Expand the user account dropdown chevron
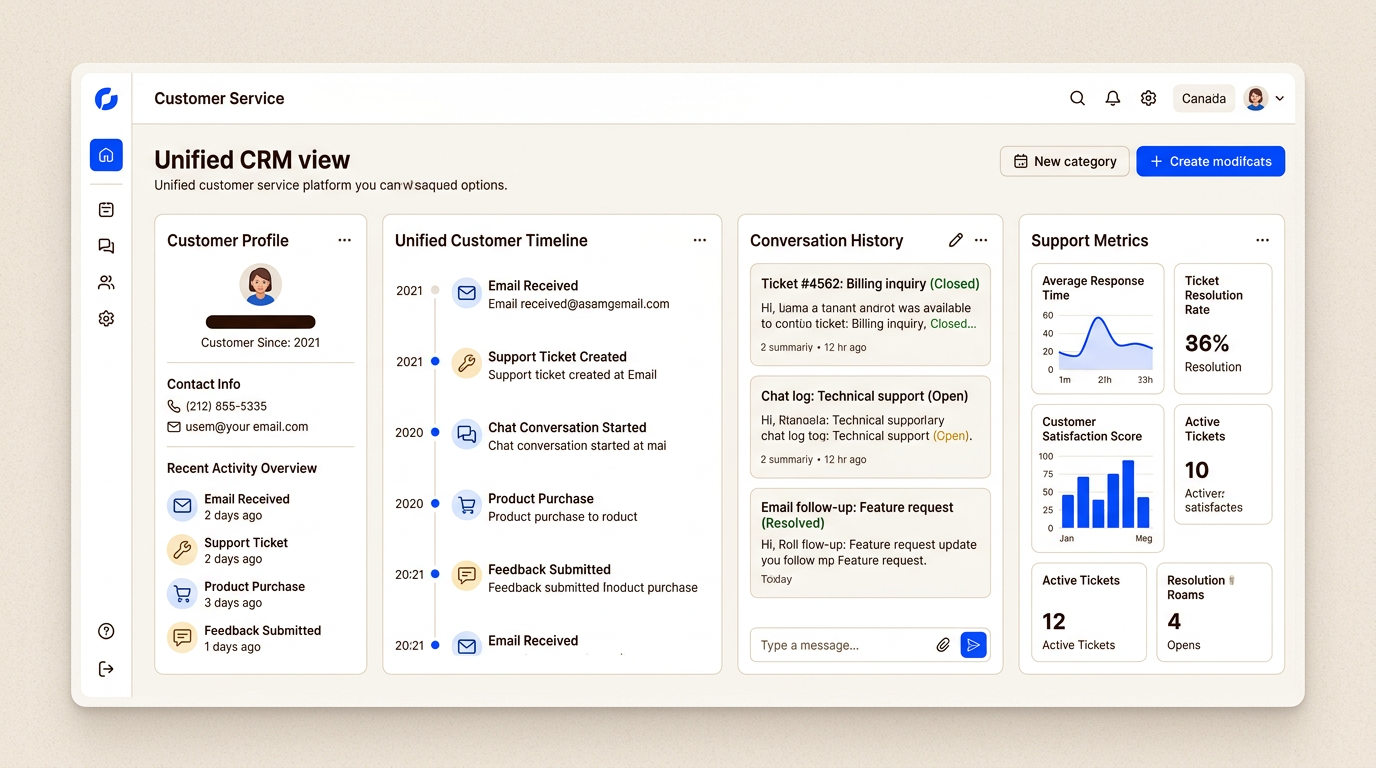The image size is (1376, 768). (x=1280, y=99)
